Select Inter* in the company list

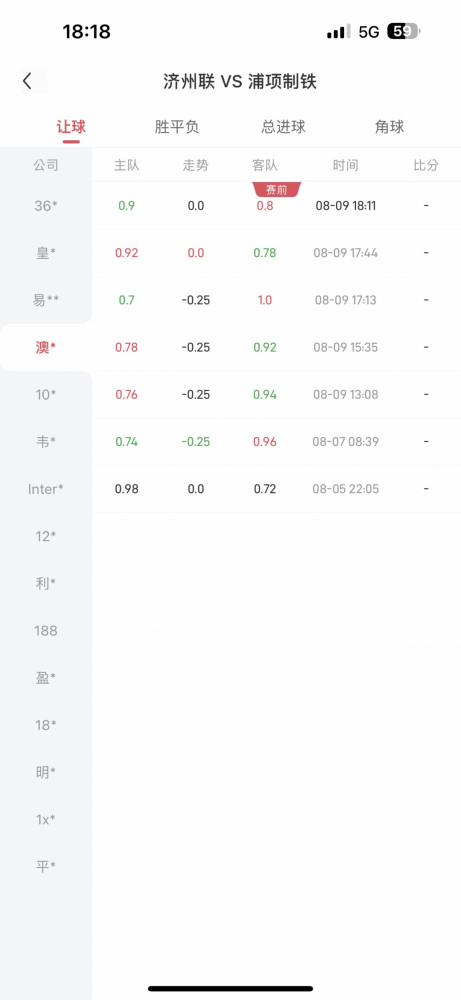coord(46,489)
